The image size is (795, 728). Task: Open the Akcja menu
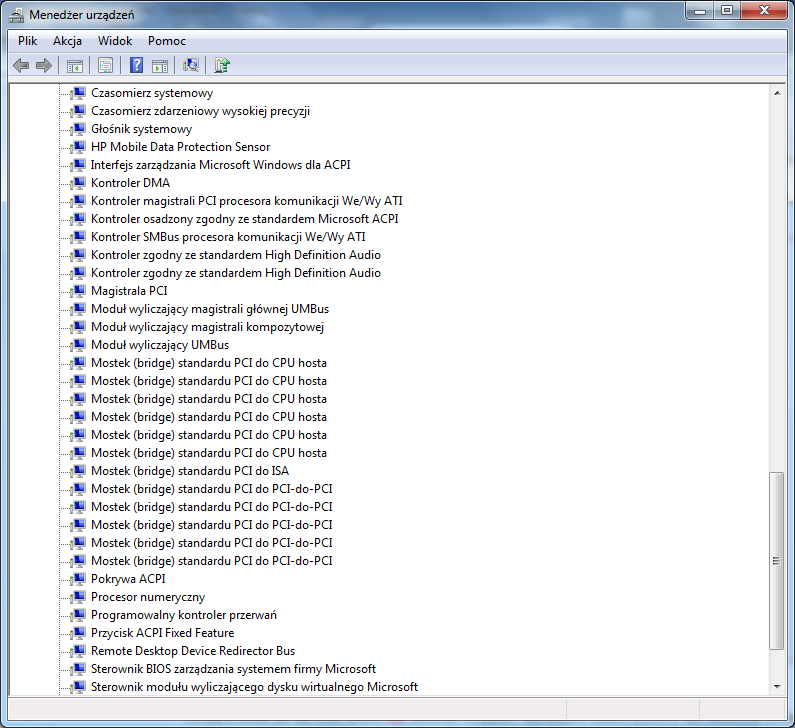[x=67, y=41]
